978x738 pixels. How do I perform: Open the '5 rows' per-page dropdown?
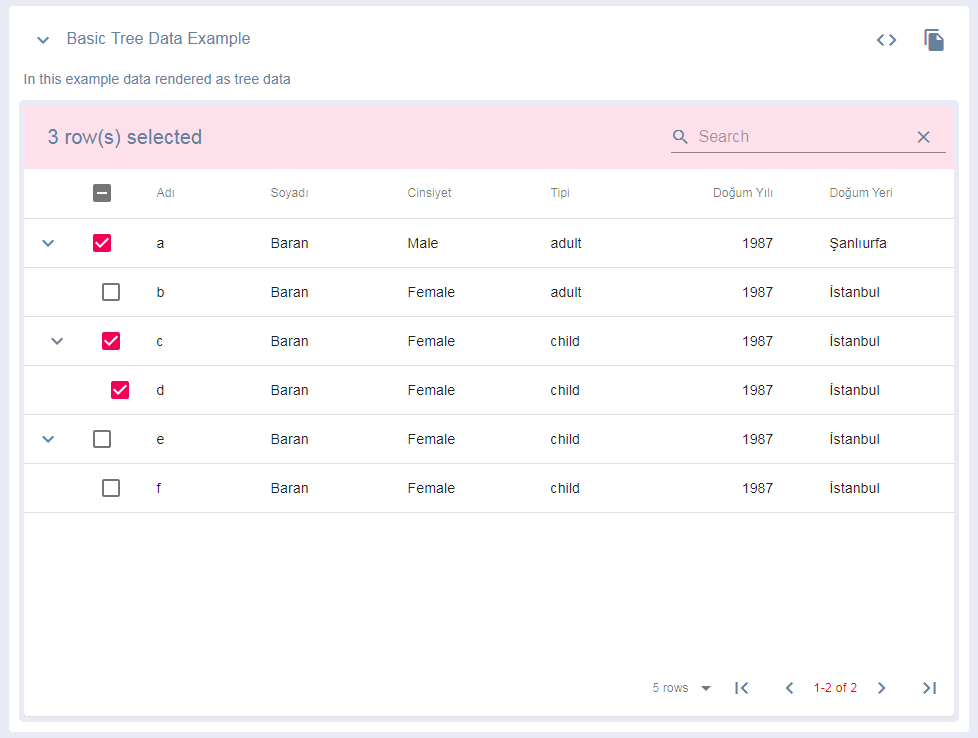681,688
